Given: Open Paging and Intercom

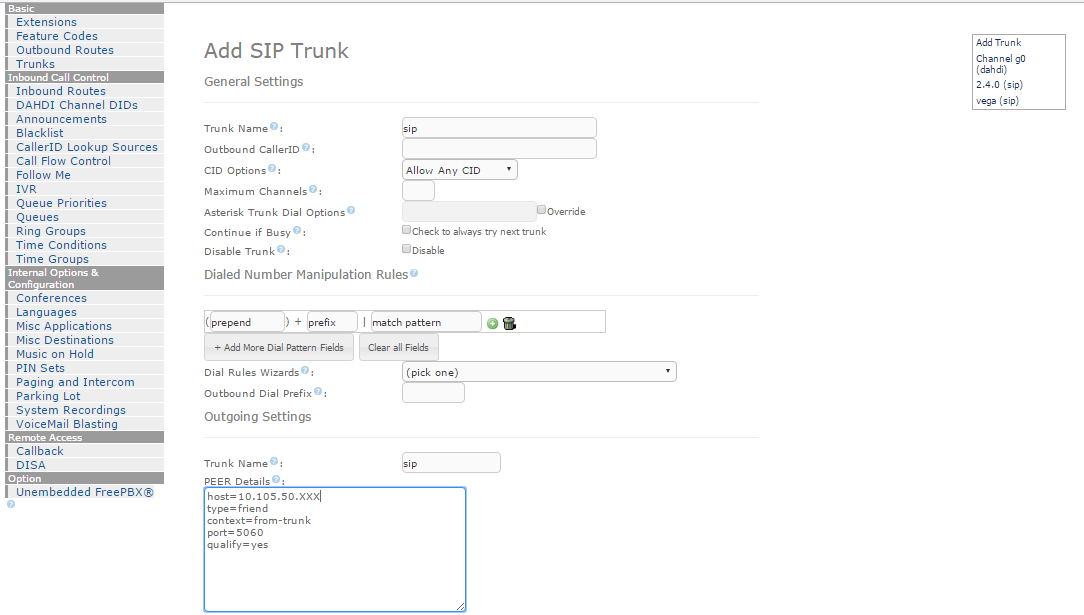Looking at the screenshot, I should [75, 381].
